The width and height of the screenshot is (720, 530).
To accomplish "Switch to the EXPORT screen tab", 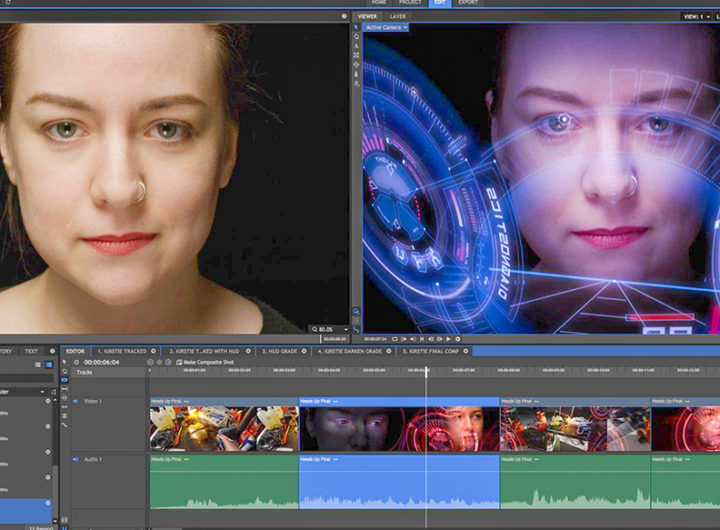I will tap(468, 2).
